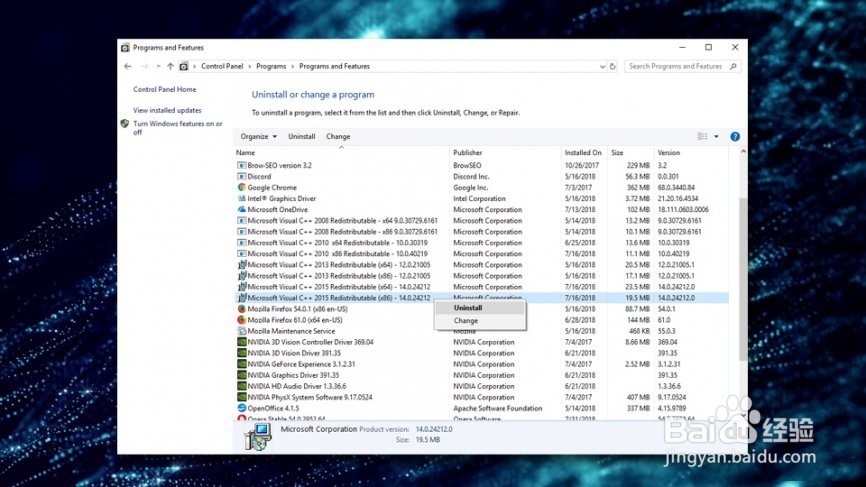The width and height of the screenshot is (866, 487).
Task: Sort by Installed On column header
Action: tap(584, 152)
